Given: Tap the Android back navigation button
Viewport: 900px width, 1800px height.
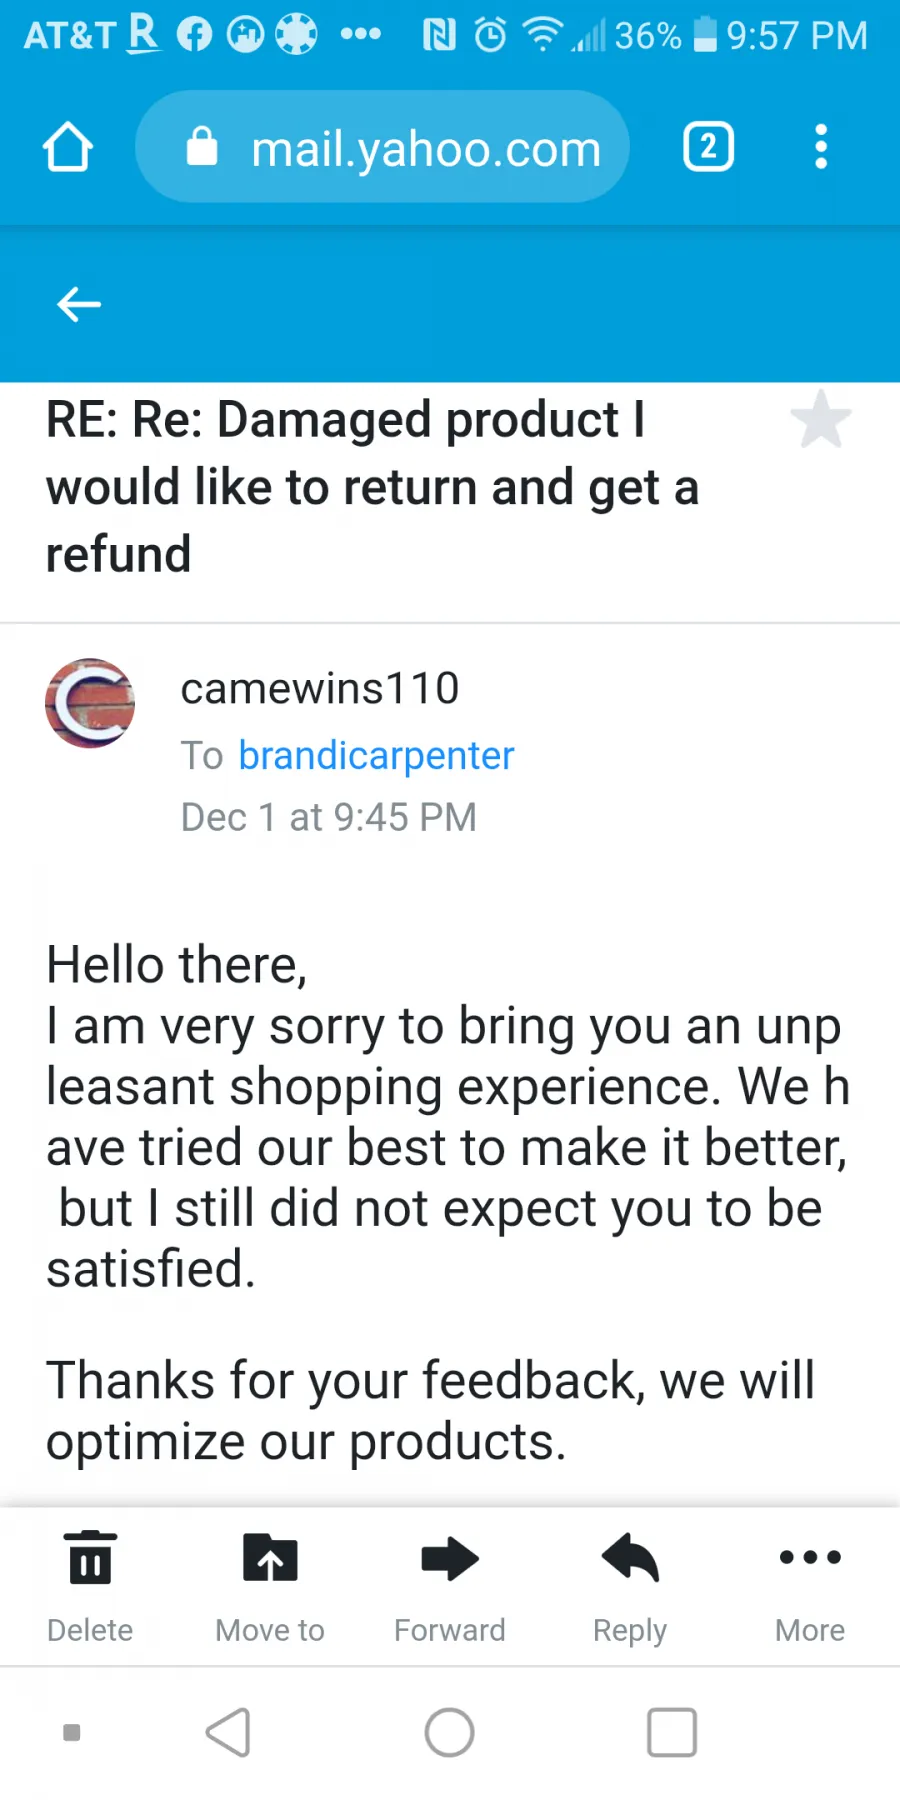Looking at the screenshot, I should pos(228,1732).
